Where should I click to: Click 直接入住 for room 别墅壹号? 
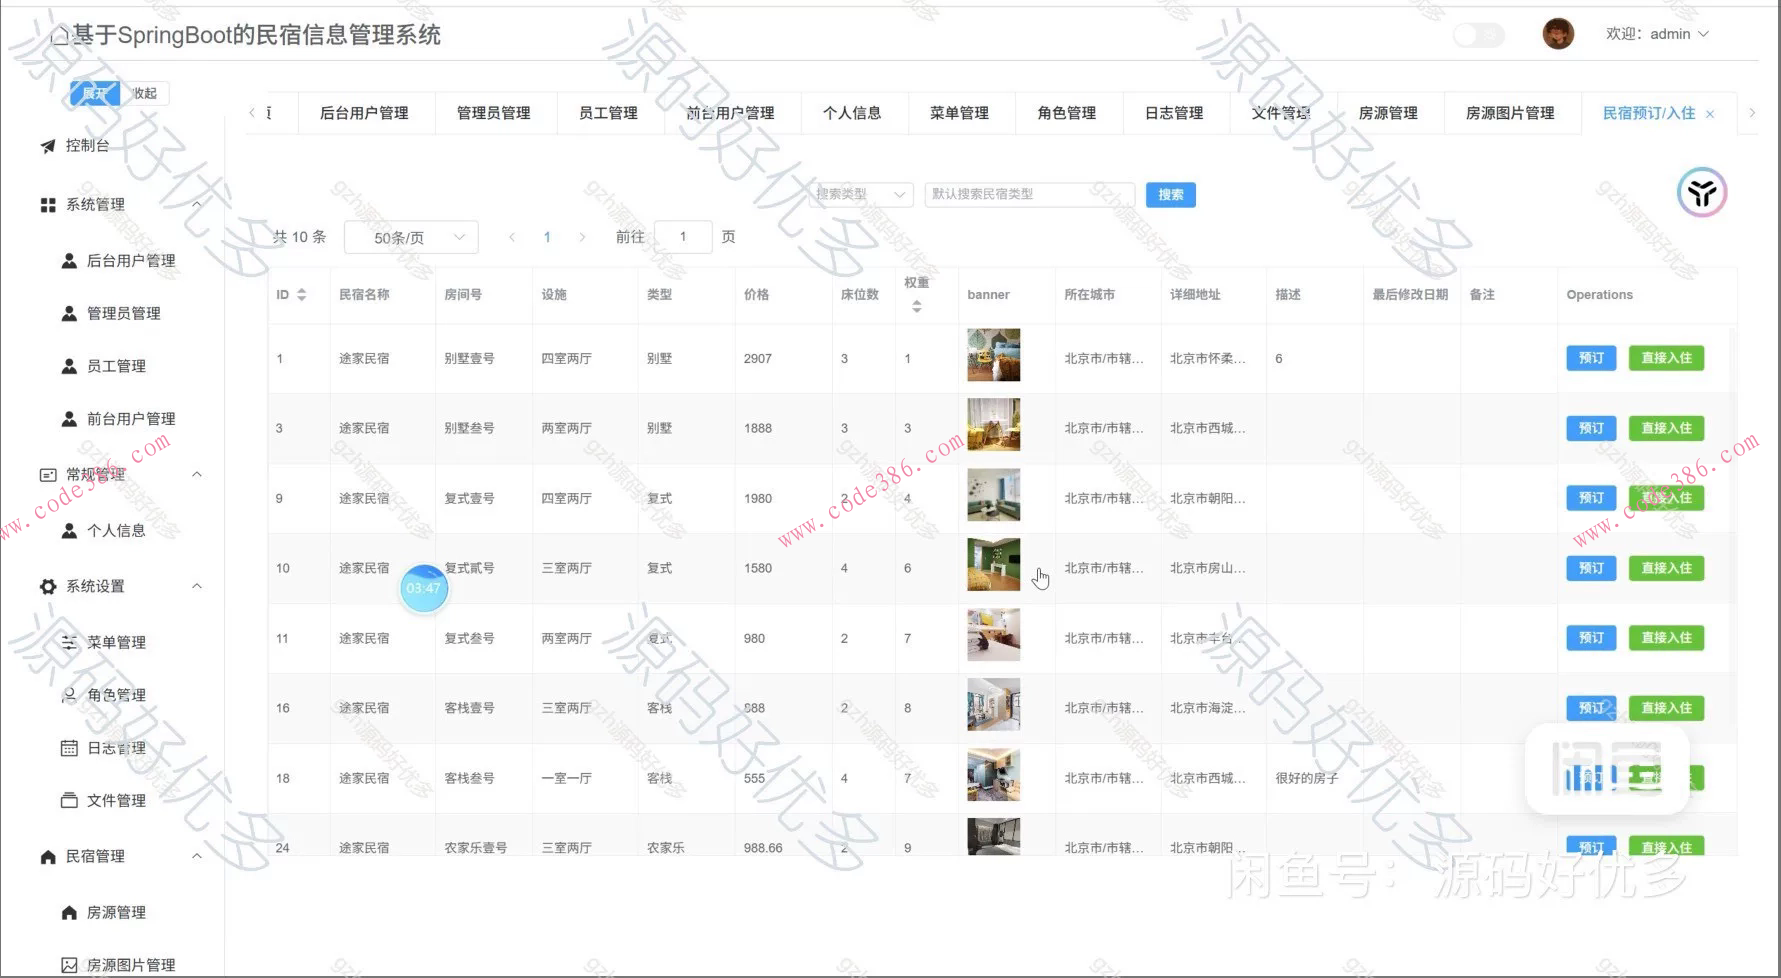coord(1666,358)
